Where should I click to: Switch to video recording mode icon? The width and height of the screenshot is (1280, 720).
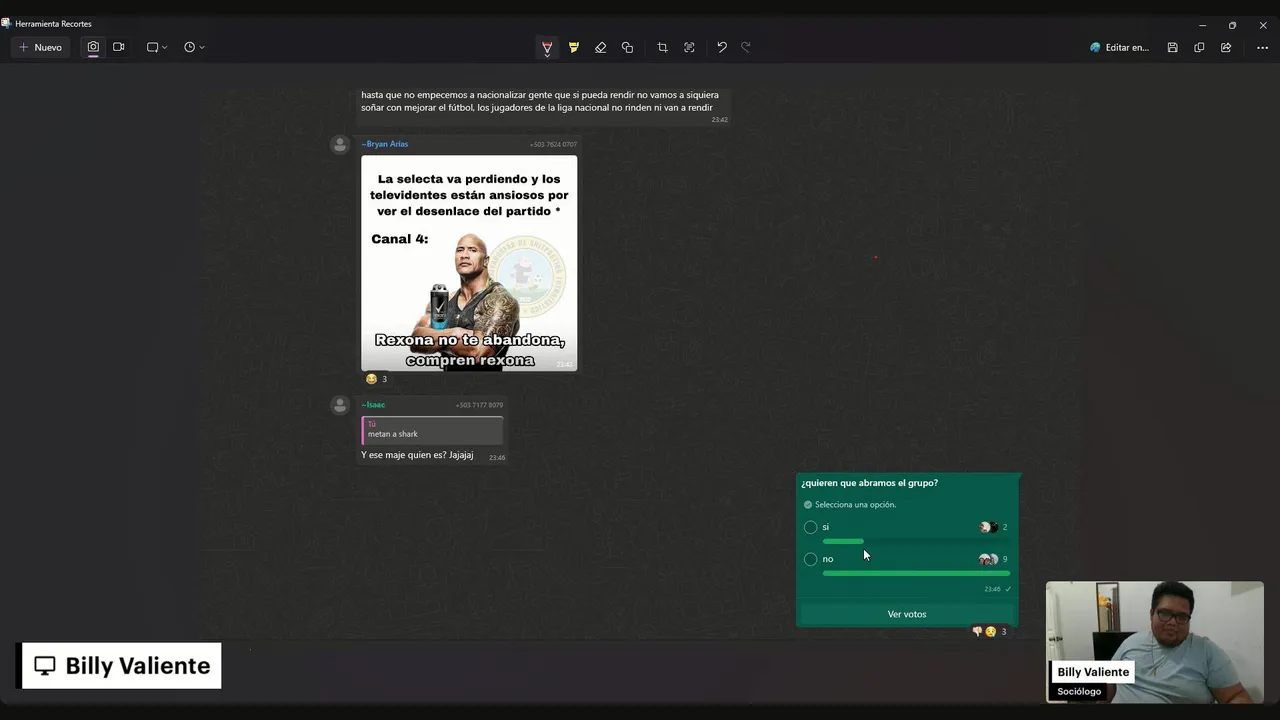(x=118, y=47)
